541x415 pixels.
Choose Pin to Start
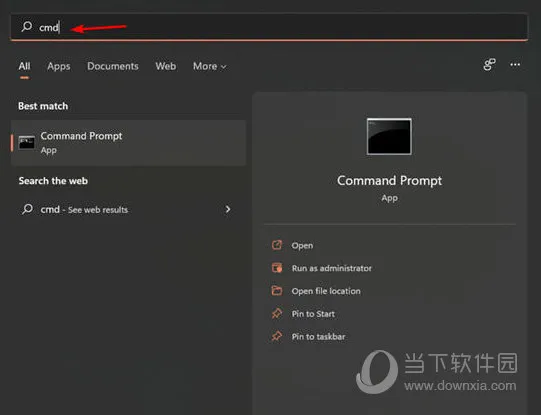(x=313, y=314)
